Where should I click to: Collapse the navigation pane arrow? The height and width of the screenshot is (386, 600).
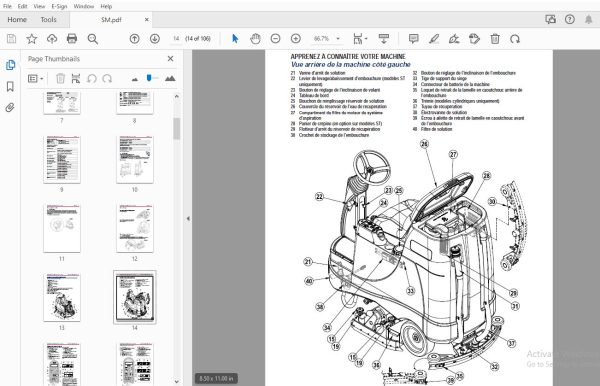(188, 218)
